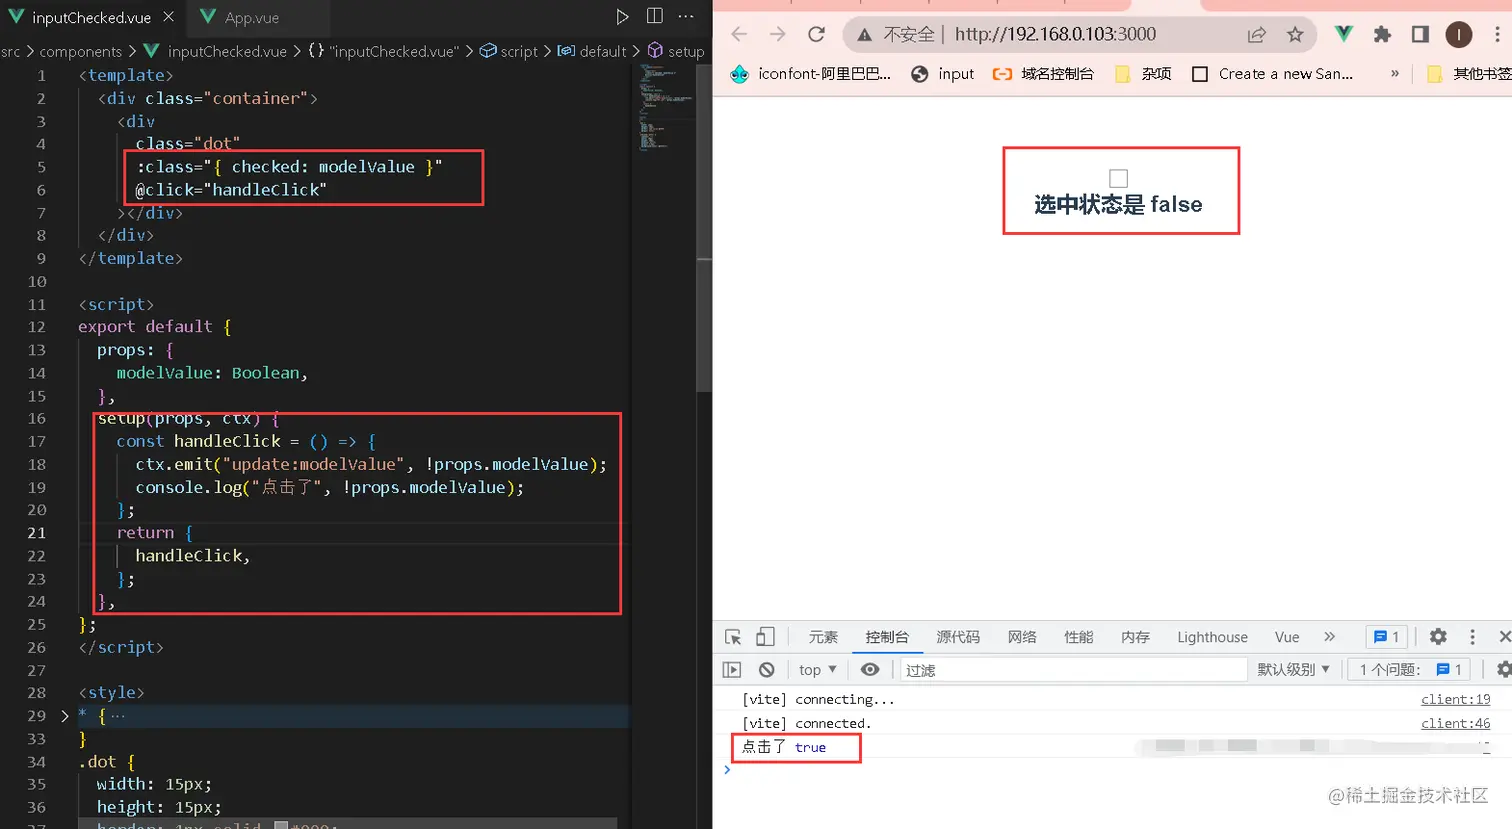This screenshot has width=1512, height=829.
Task: Open the VS Code editor more actions menu
Action: tap(686, 16)
